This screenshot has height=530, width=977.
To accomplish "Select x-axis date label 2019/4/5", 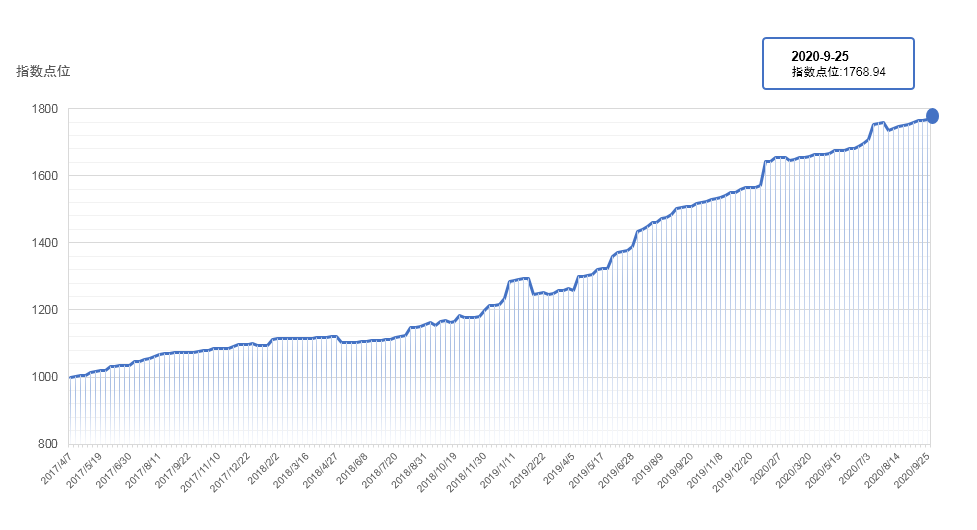I will coord(559,468).
